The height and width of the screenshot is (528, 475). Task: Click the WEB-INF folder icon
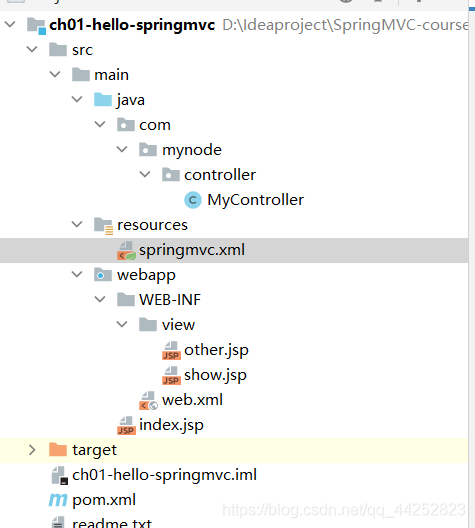coord(126,299)
